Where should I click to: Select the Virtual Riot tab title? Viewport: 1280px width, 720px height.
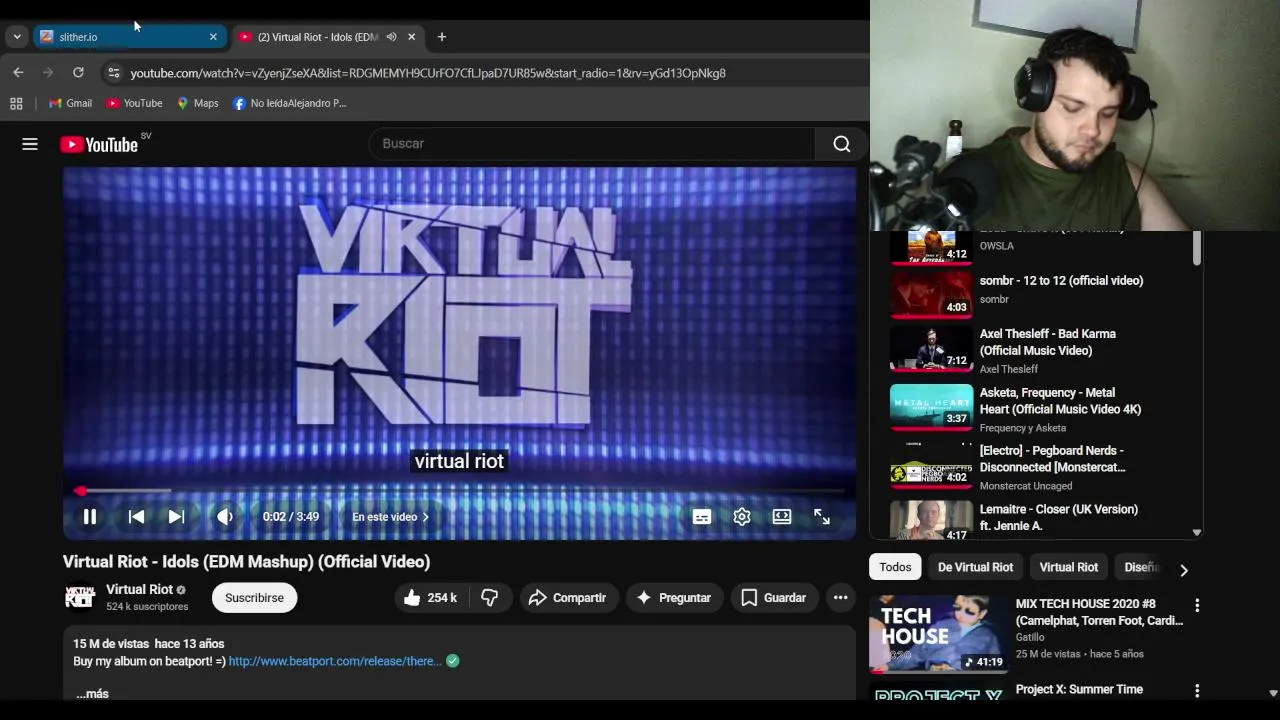[x=318, y=37]
